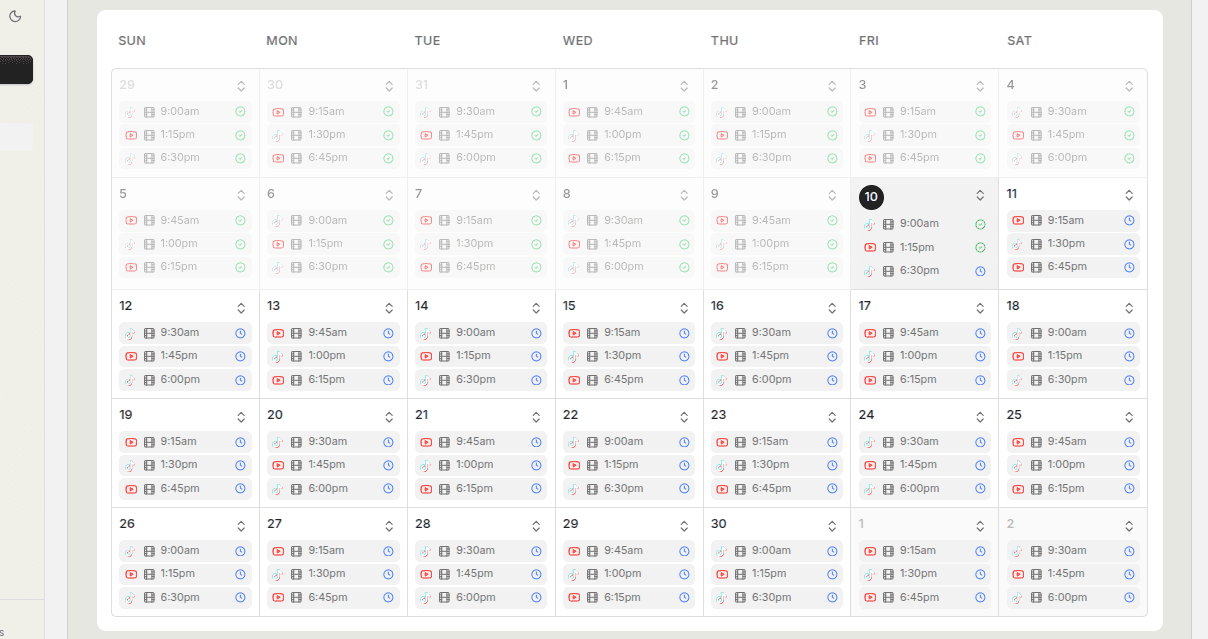Click the day number 15 label

(570, 306)
